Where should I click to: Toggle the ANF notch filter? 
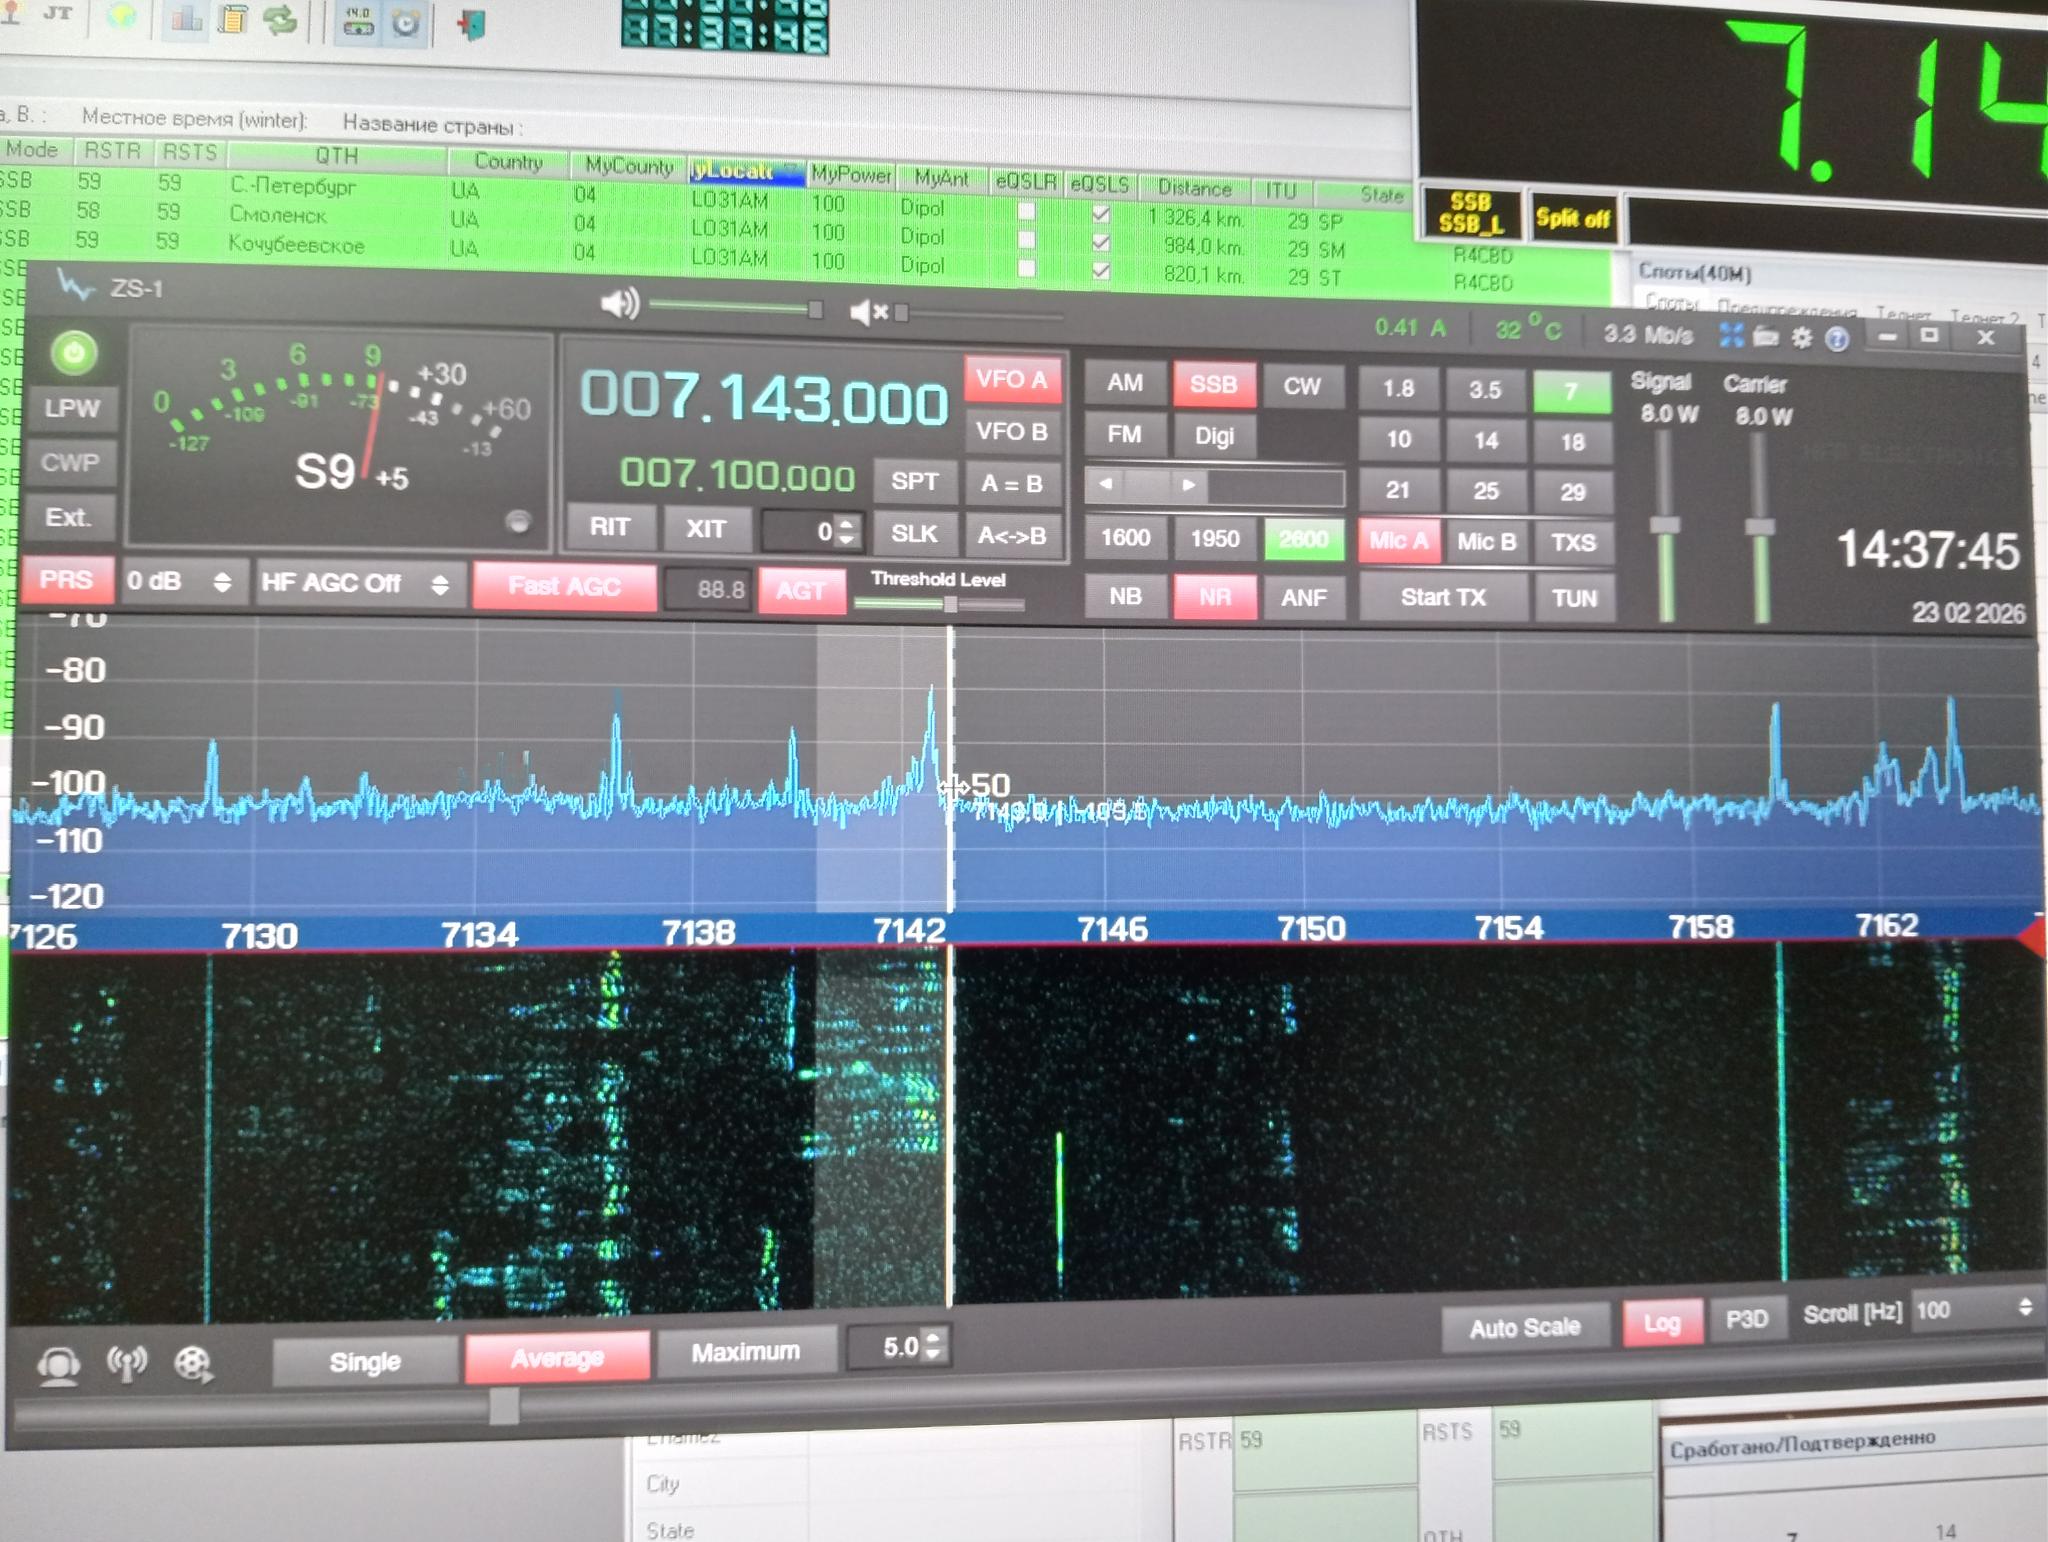coord(1303,598)
